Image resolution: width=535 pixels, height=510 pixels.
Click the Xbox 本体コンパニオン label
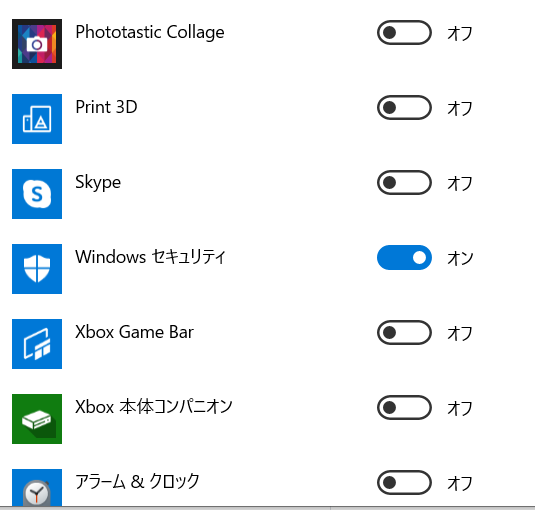tap(154, 407)
